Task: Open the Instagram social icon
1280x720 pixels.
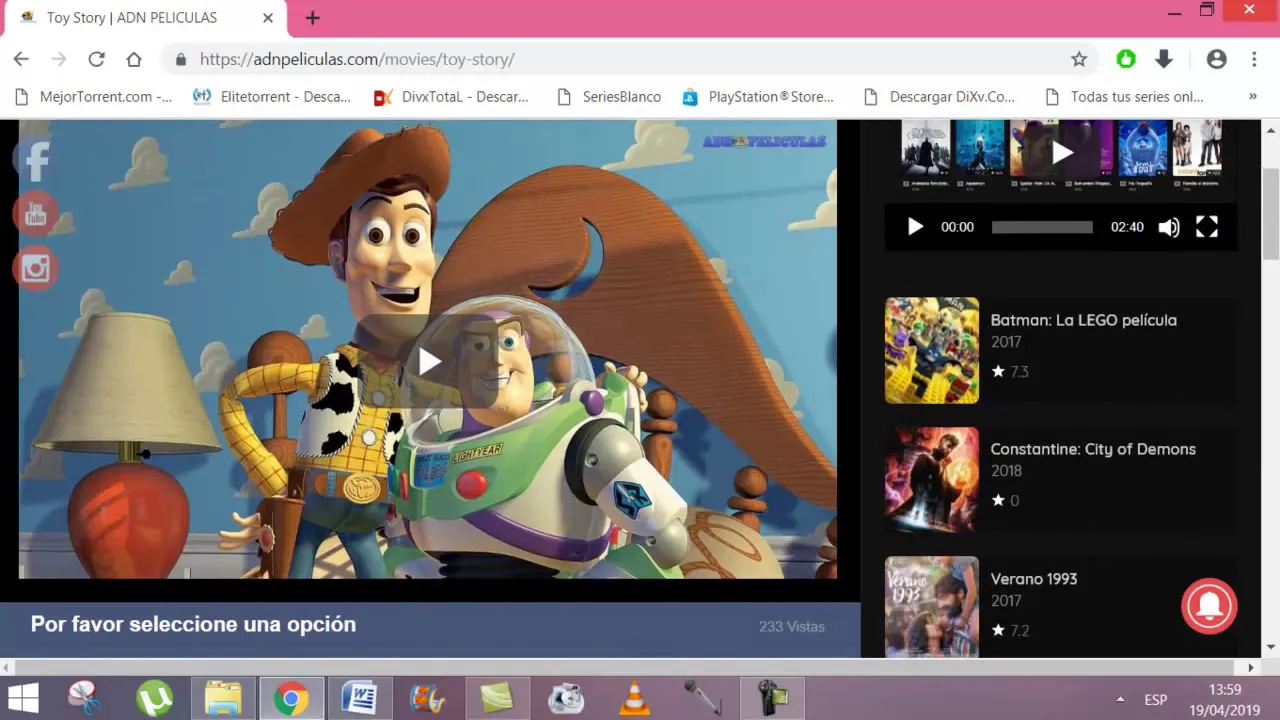Action: click(x=35, y=268)
